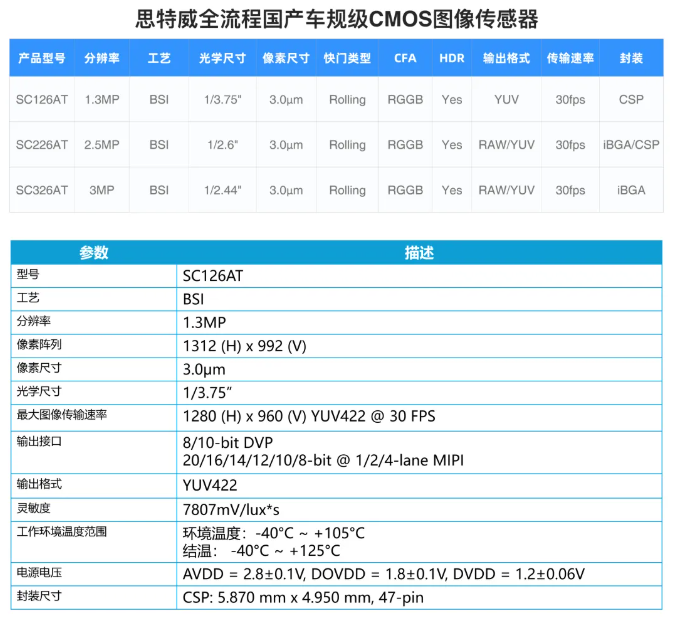Click the 光学尺寸 header in top table

coord(224,59)
